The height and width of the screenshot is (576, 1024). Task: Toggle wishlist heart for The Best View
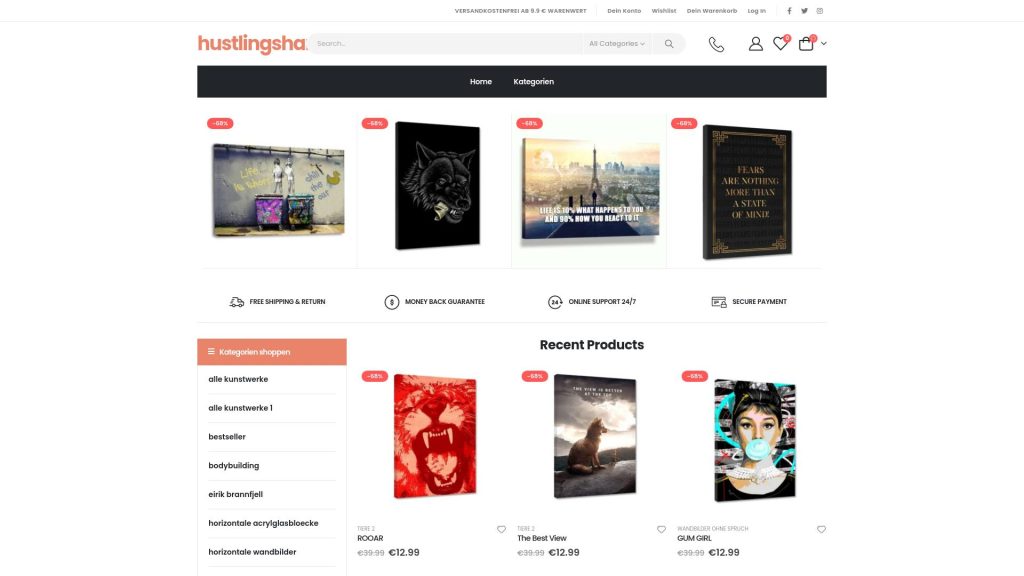point(661,530)
